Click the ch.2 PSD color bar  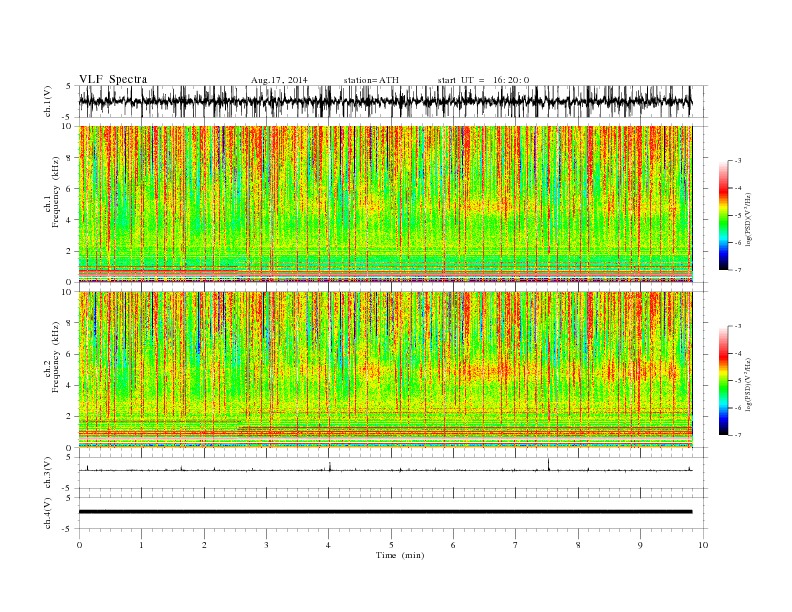pyautogui.click(x=723, y=380)
